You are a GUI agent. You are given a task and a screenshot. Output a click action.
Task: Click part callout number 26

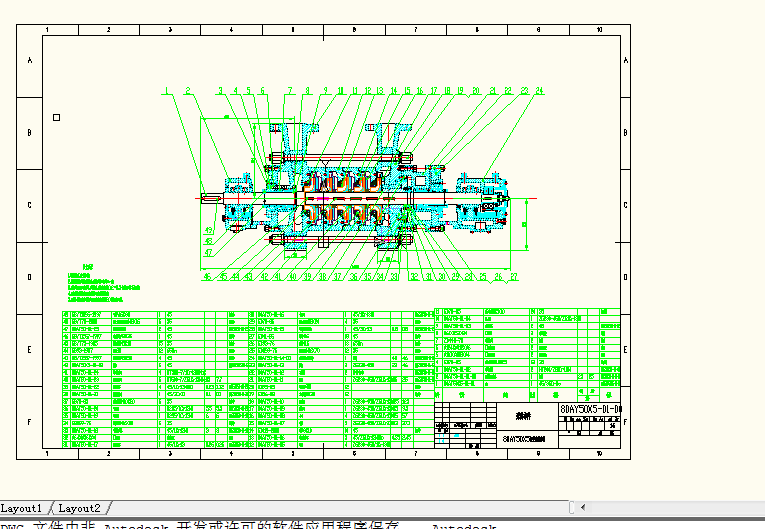click(x=498, y=276)
